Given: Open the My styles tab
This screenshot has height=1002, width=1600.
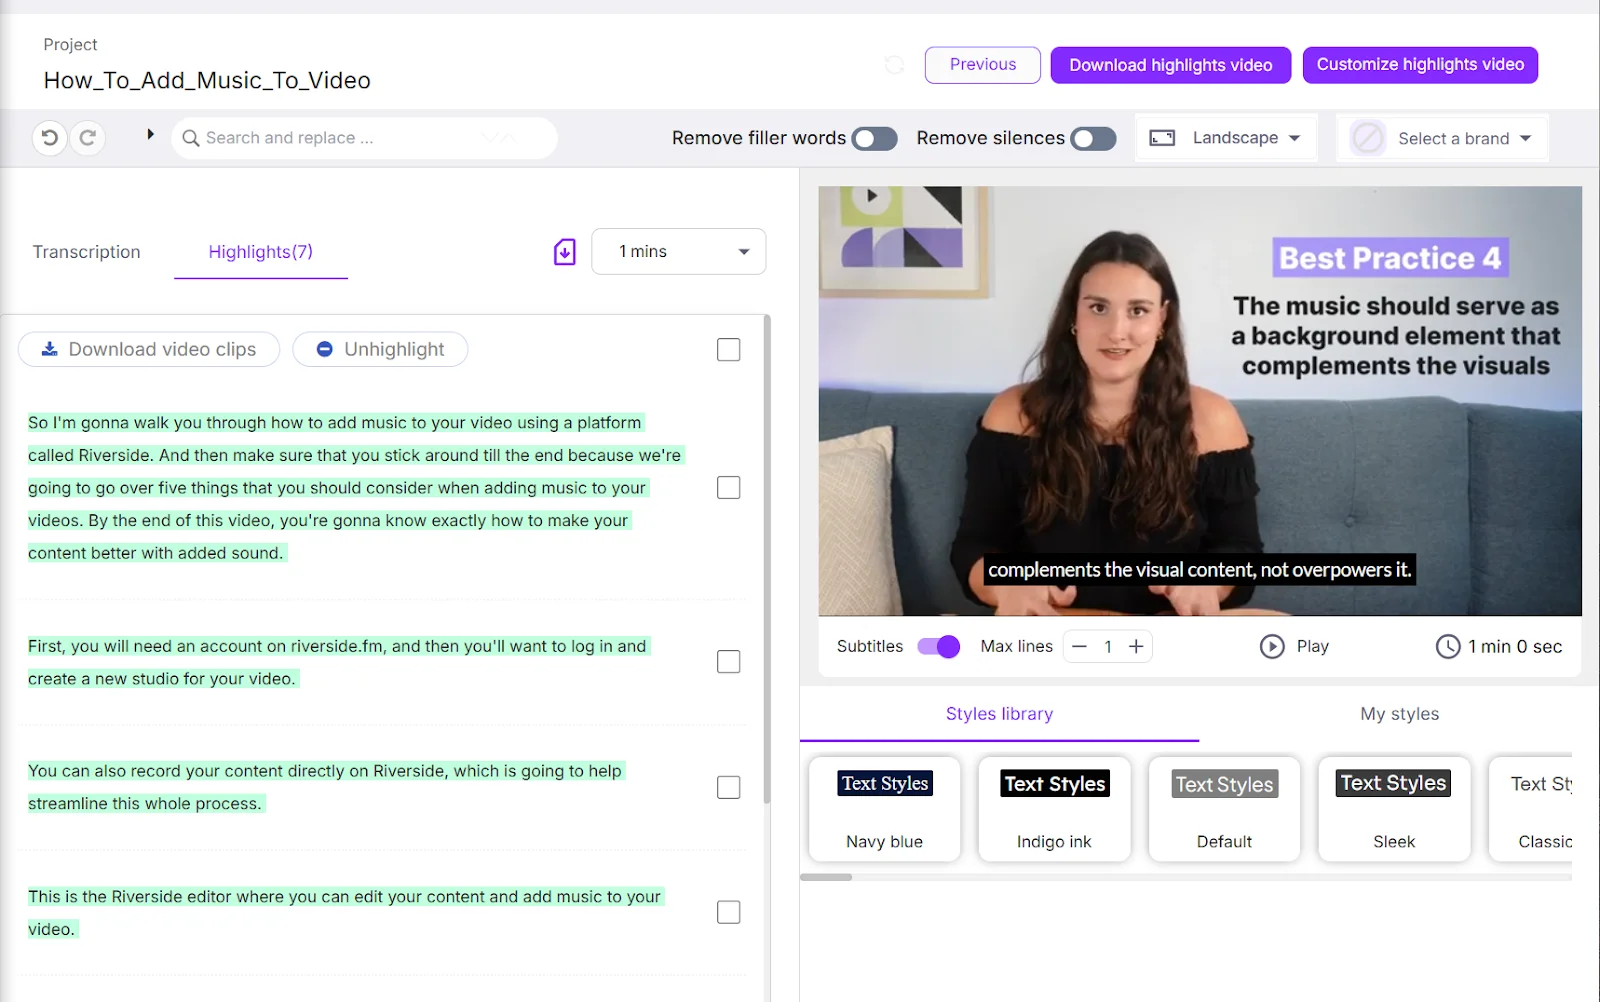Looking at the screenshot, I should pos(1398,713).
